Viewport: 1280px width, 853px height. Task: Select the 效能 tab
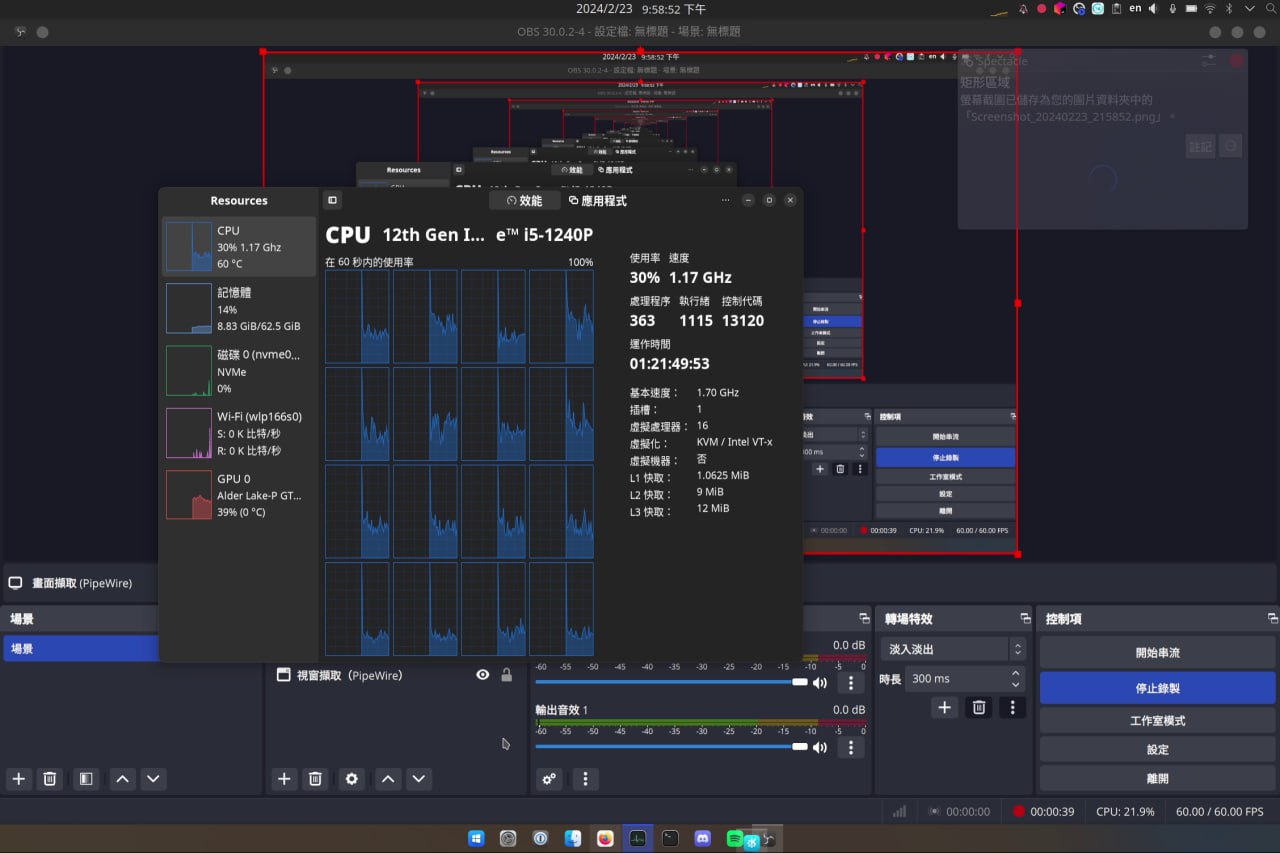pos(525,201)
